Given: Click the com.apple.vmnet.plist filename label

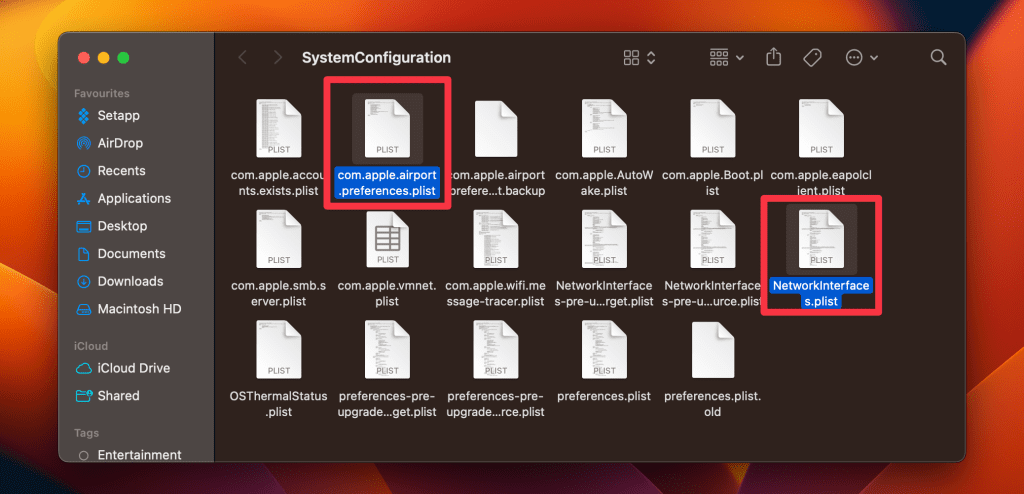Looking at the screenshot, I should coord(387,294).
